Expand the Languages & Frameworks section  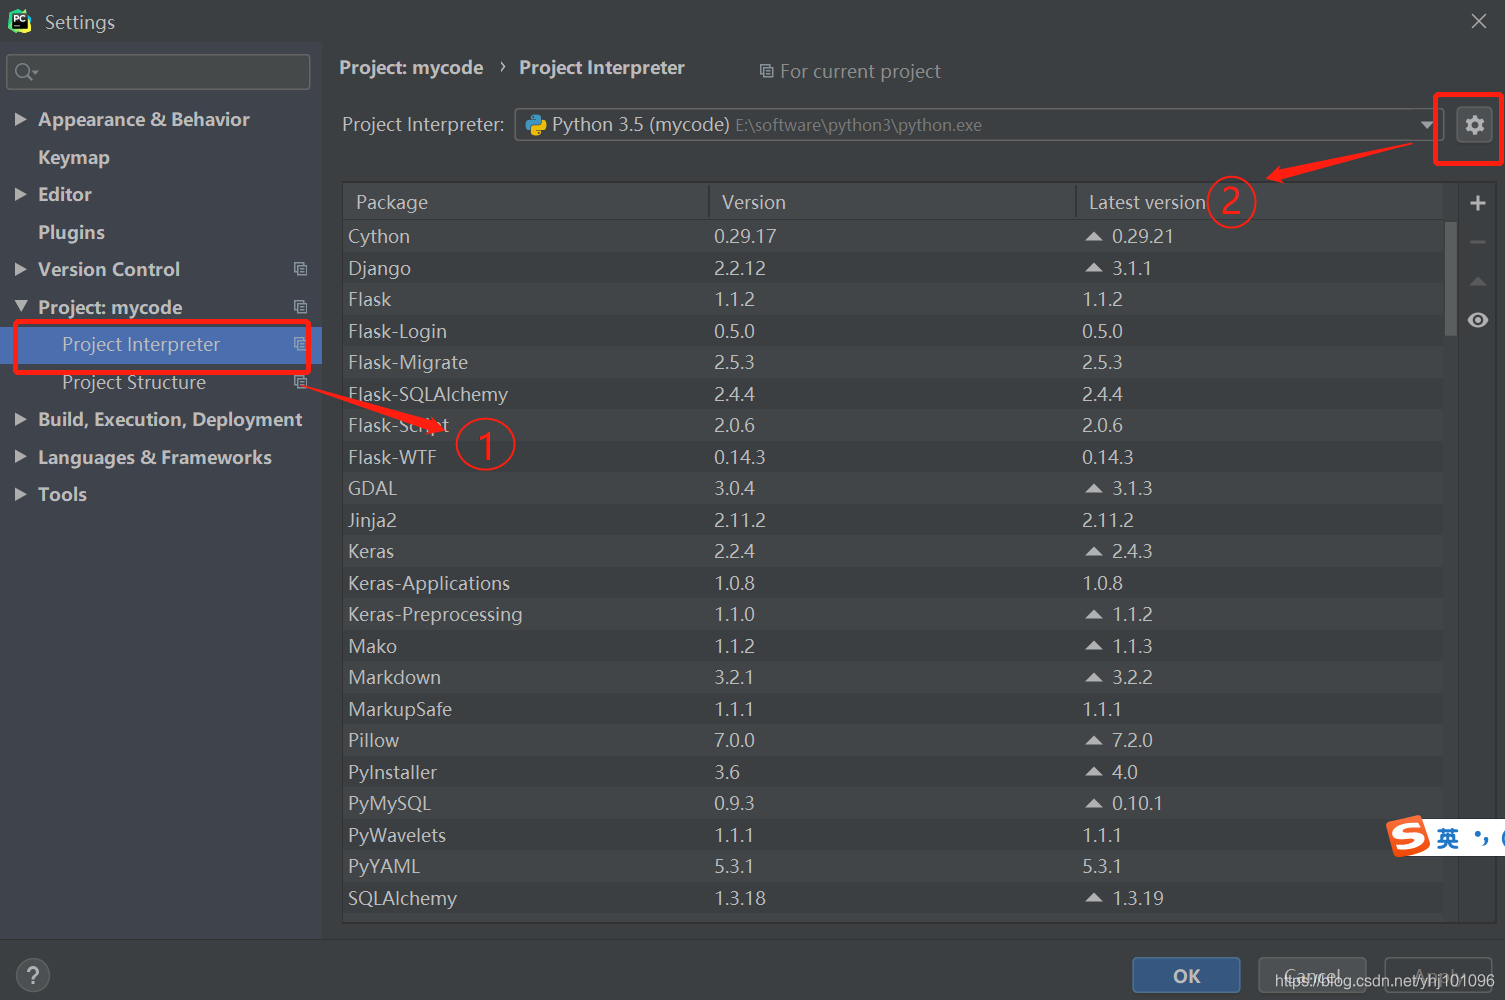click(21, 457)
